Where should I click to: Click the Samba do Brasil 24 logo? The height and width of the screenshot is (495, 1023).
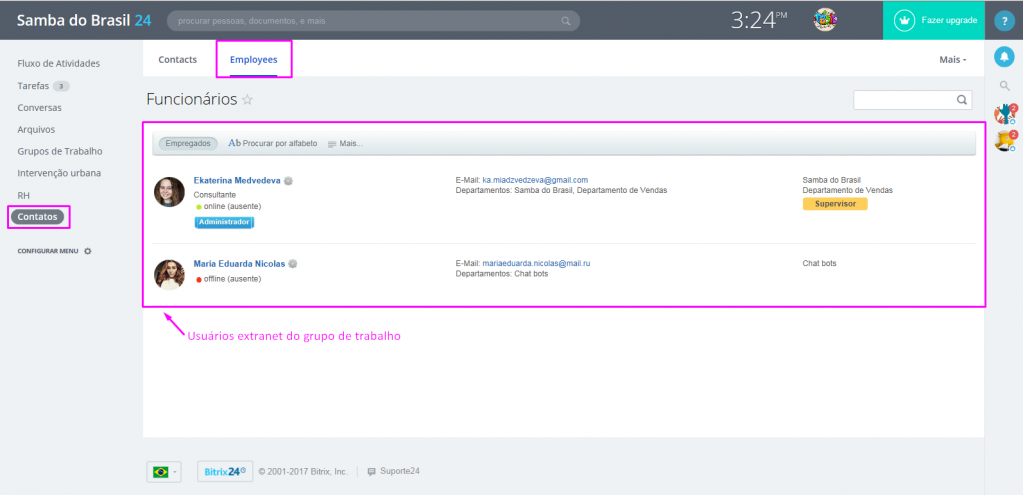[84, 20]
